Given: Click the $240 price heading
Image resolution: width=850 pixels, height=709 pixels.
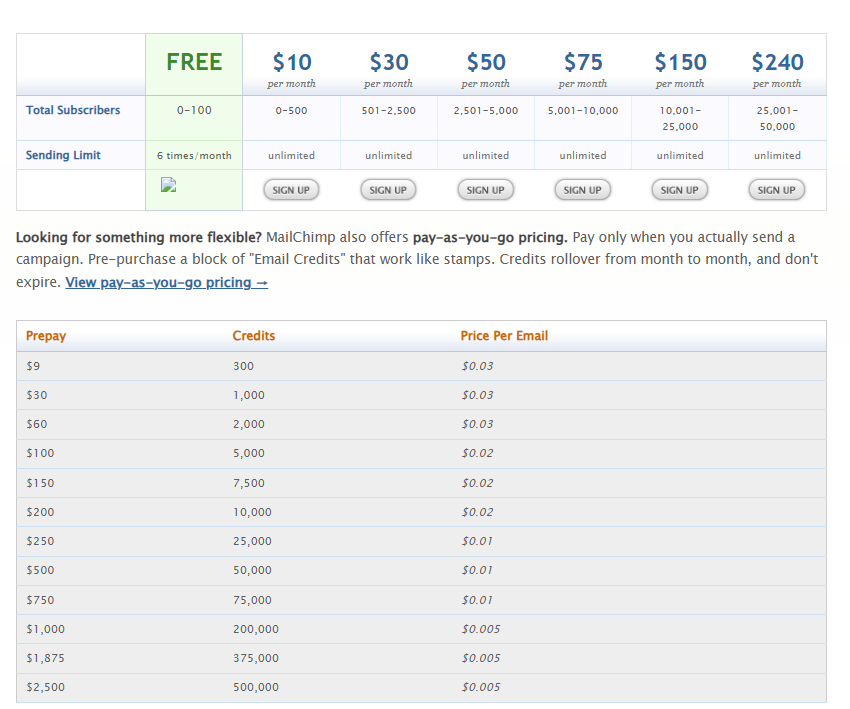Looking at the screenshot, I should pyautogui.click(x=777, y=62).
